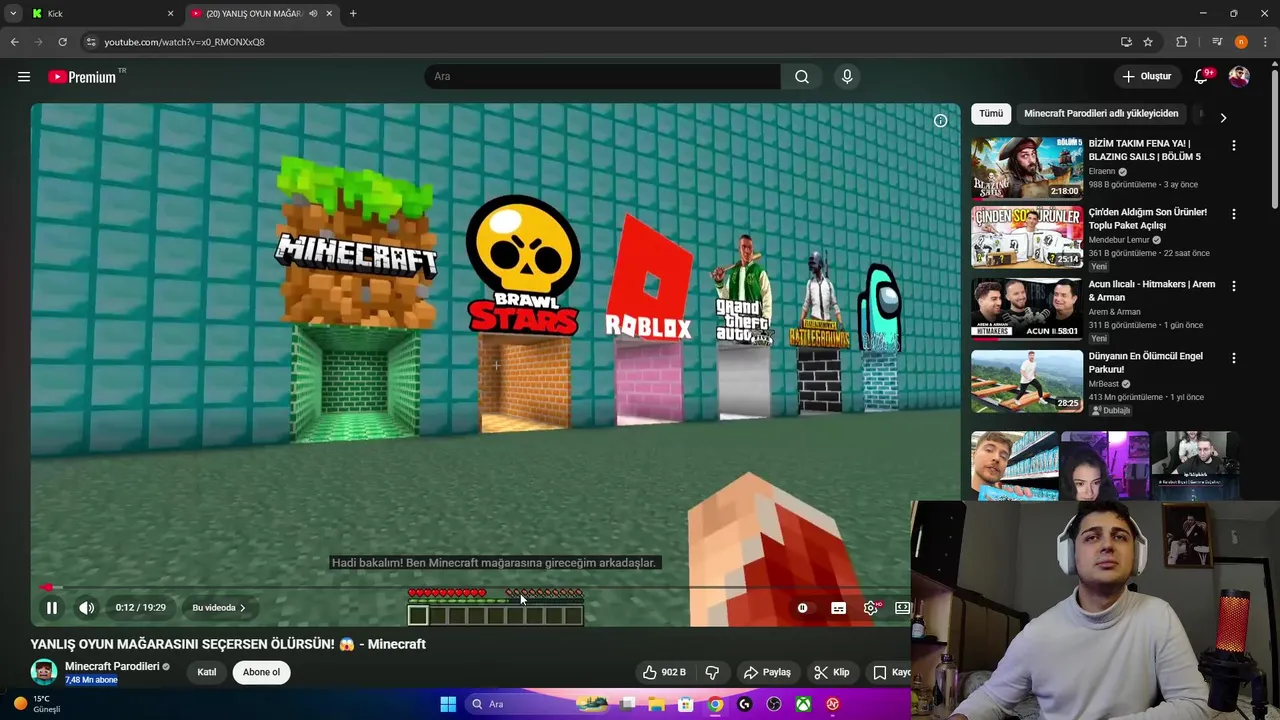Image resolution: width=1280 pixels, height=720 pixels.
Task: Open the Minecraft Parodileri channel avatar
Action: [44, 672]
